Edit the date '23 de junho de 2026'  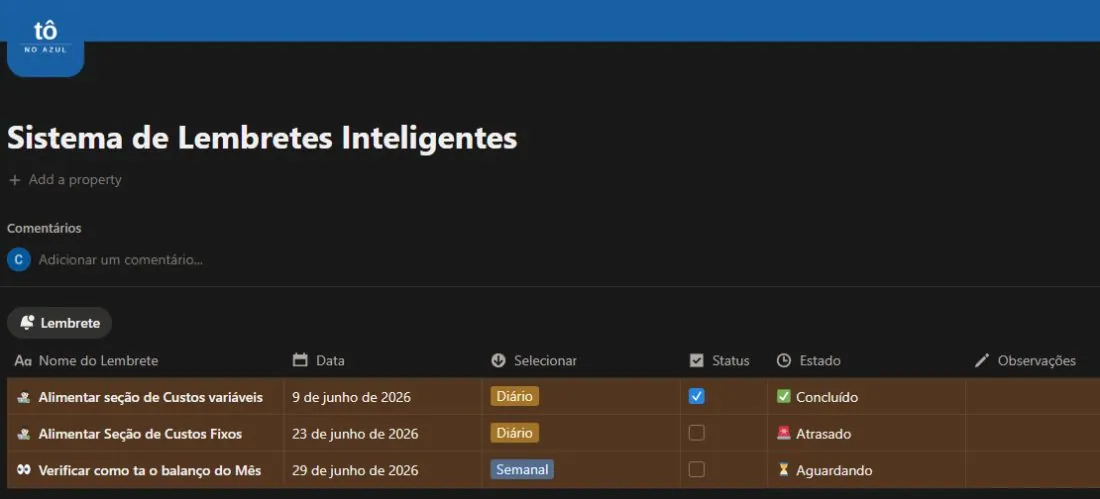pyautogui.click(x=356, y=434)
